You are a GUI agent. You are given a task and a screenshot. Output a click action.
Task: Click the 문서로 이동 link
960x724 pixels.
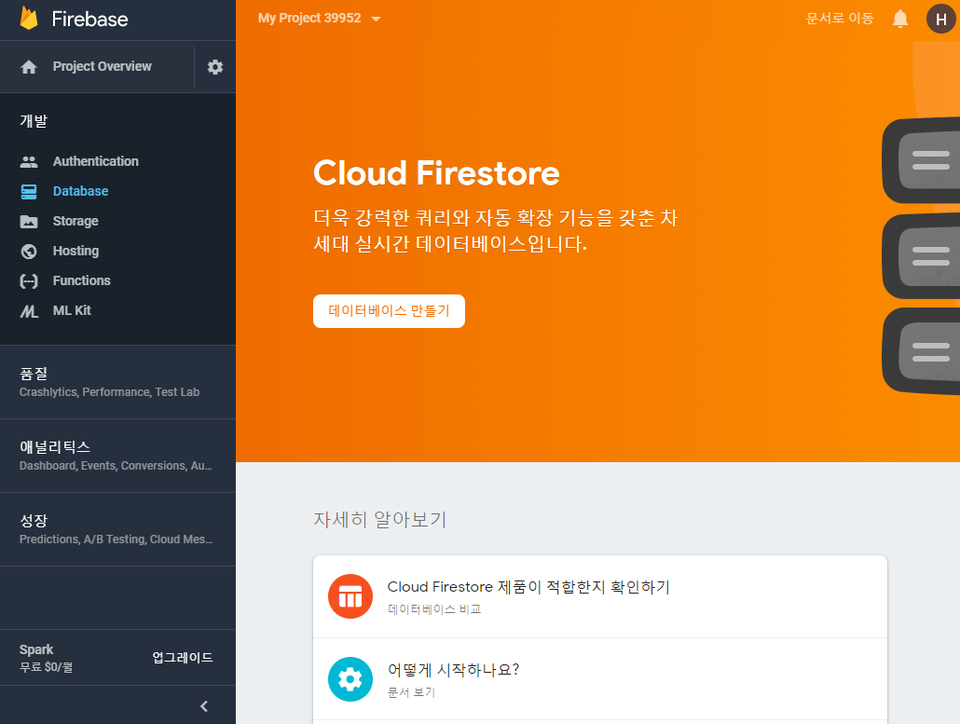pyautogui.click(x=839, y=18)
